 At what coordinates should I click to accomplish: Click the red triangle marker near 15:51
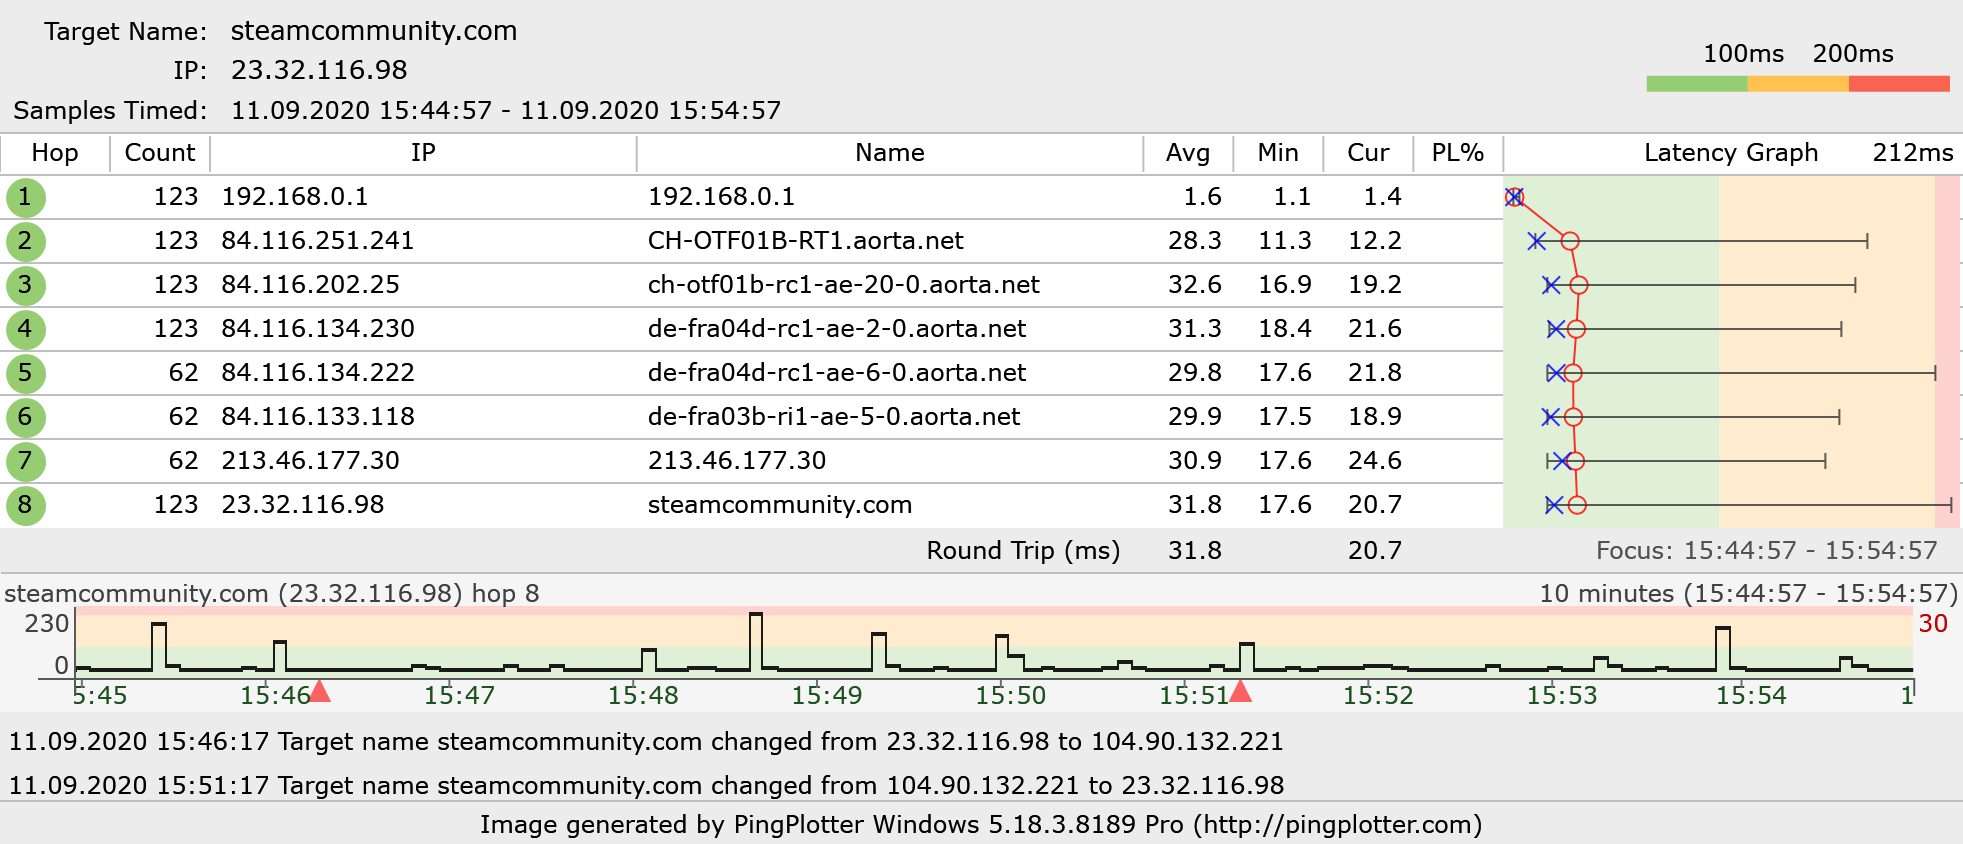pos(1240,691)
